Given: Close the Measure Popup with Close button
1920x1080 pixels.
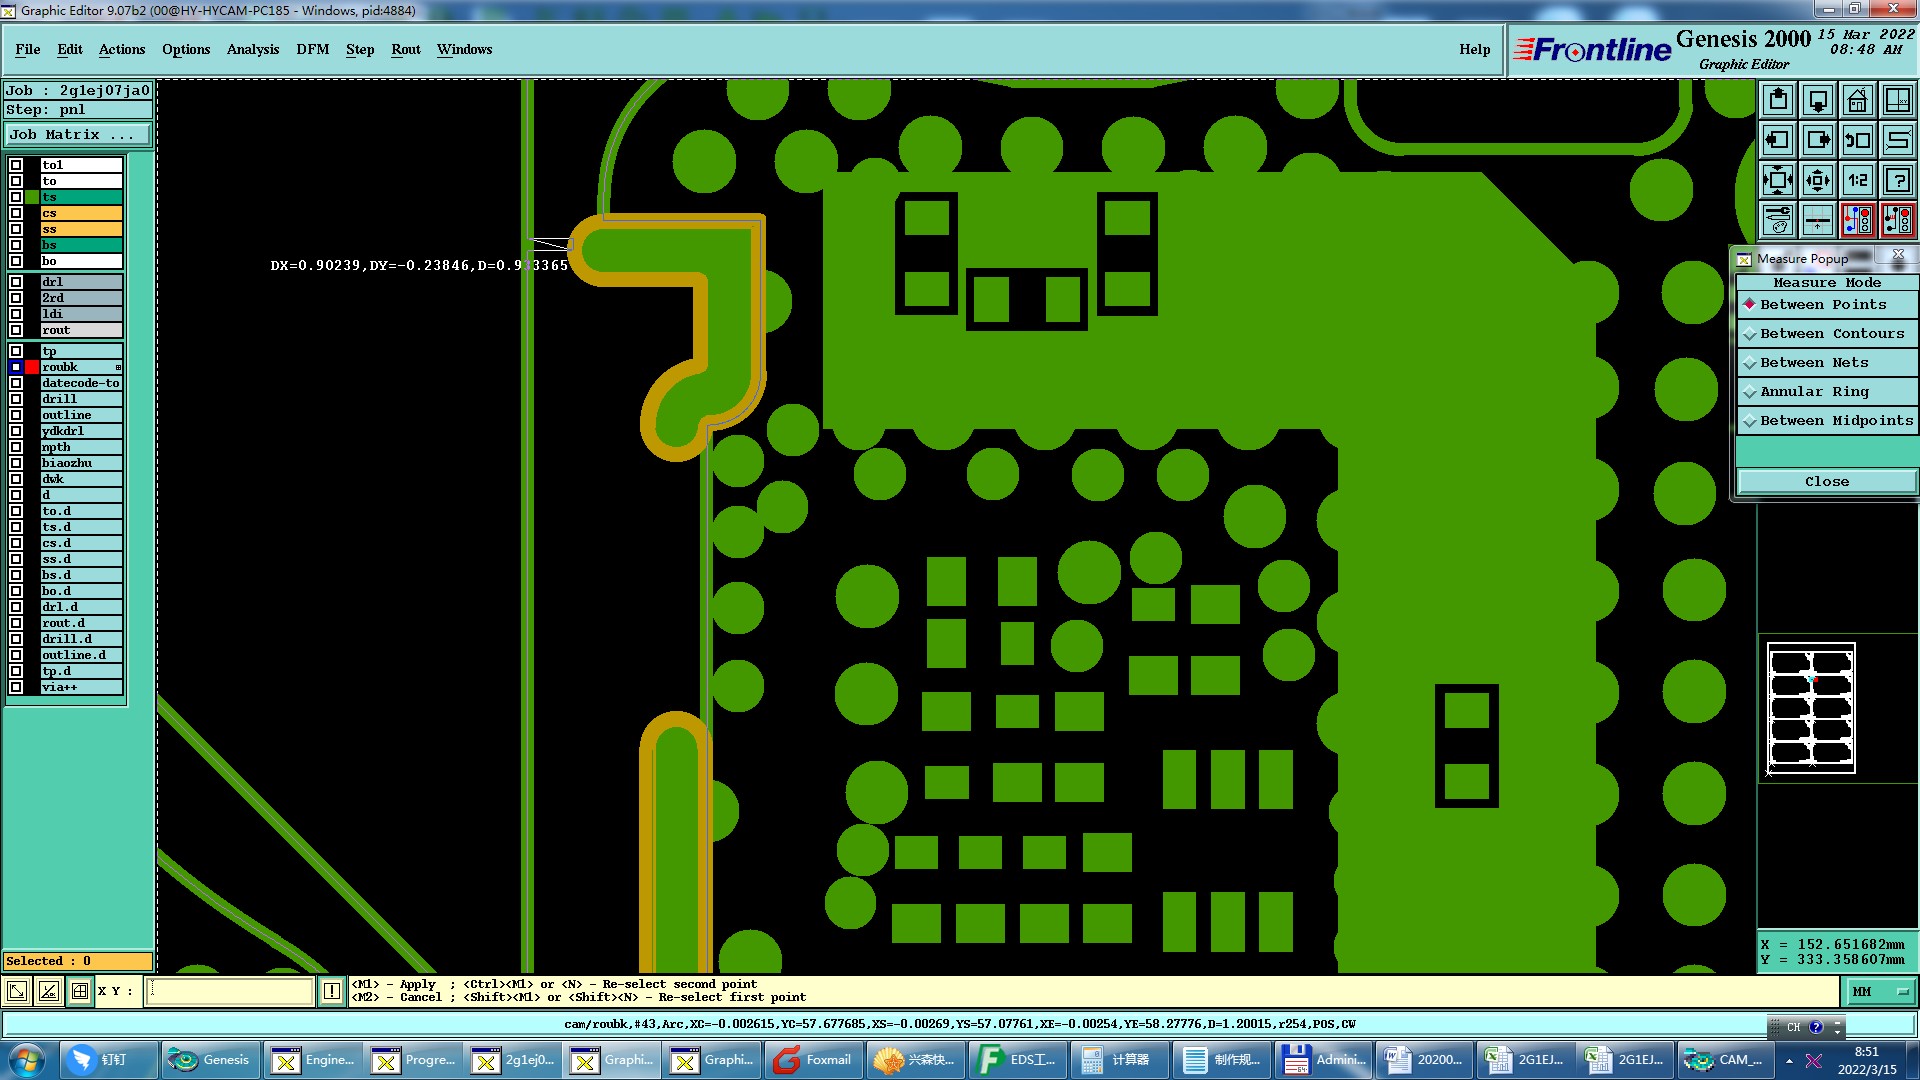Looking at the screenshot, I should coord(1826,482).
